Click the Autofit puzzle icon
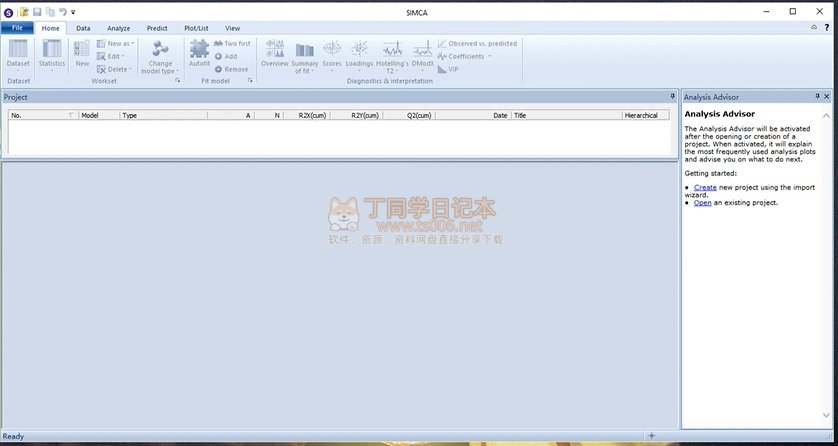Viewport: 838px width, 446px height. tap(199, 49)
